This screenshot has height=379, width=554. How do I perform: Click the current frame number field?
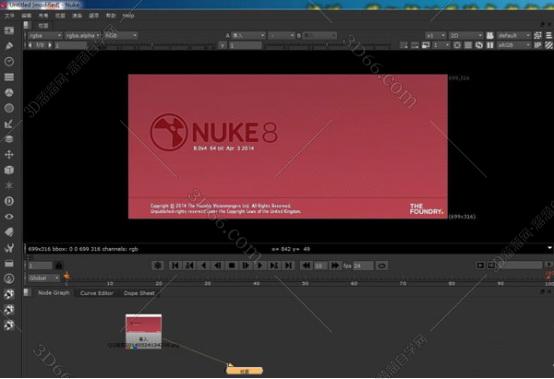(x=40, y=265)
